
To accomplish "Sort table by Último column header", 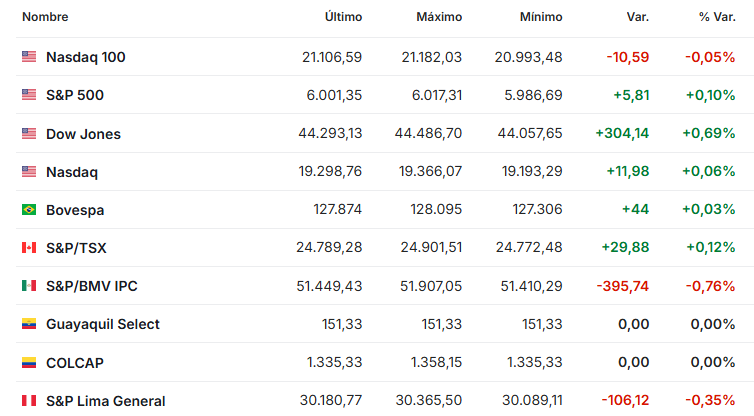I will tap(343, 17).
